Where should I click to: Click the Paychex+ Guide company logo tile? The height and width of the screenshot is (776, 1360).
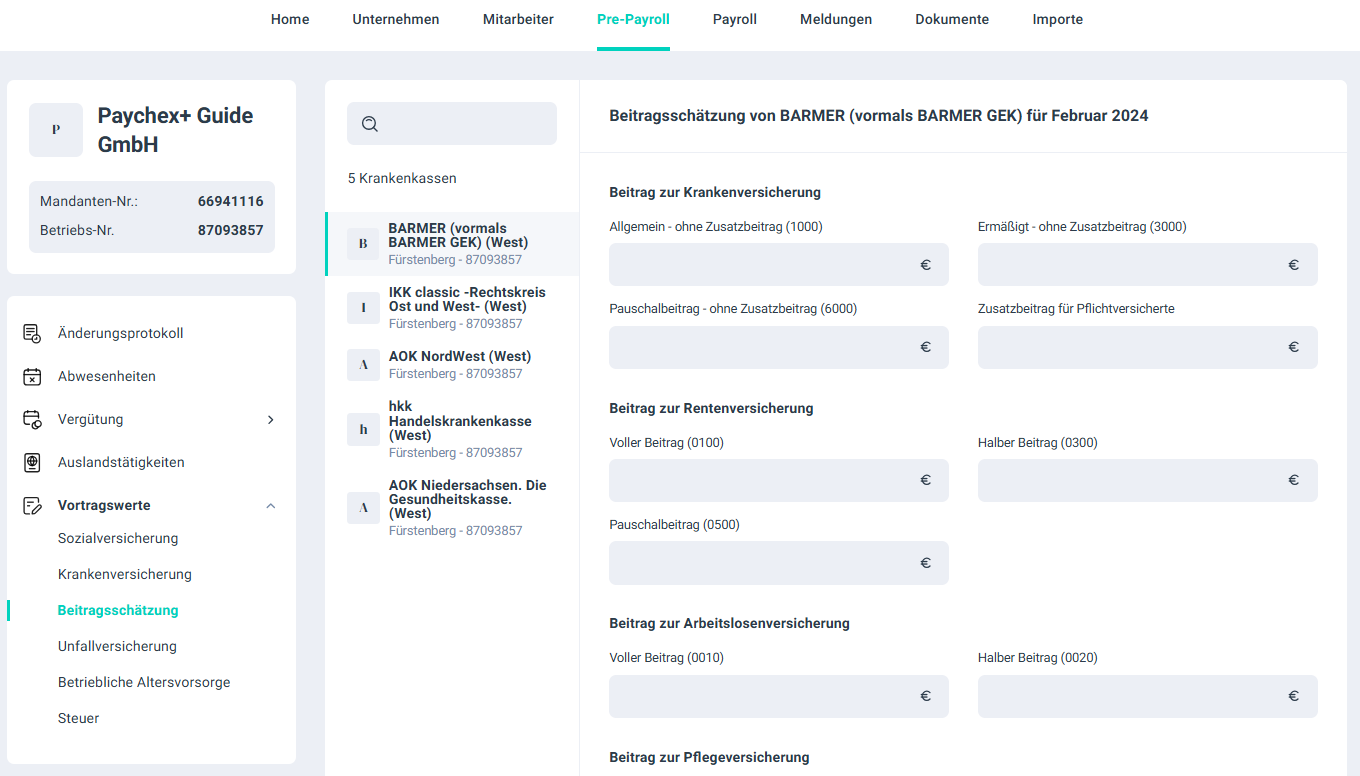[56, 130]
